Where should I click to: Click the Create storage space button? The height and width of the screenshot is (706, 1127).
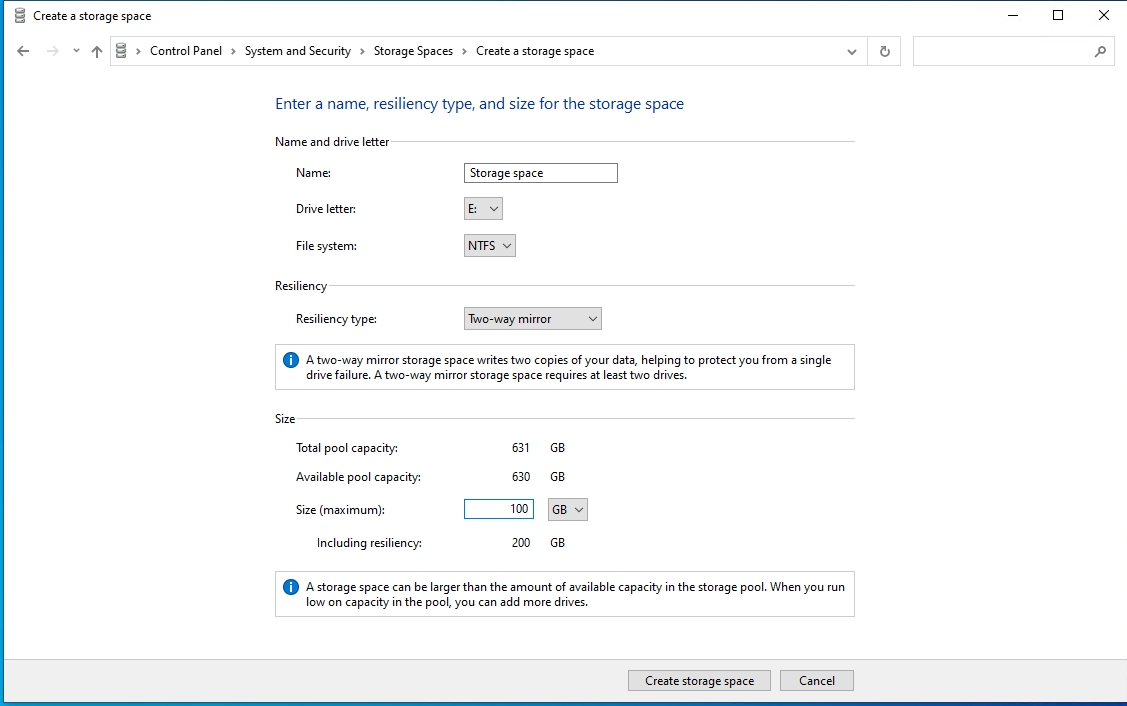[x=698, y=680]
